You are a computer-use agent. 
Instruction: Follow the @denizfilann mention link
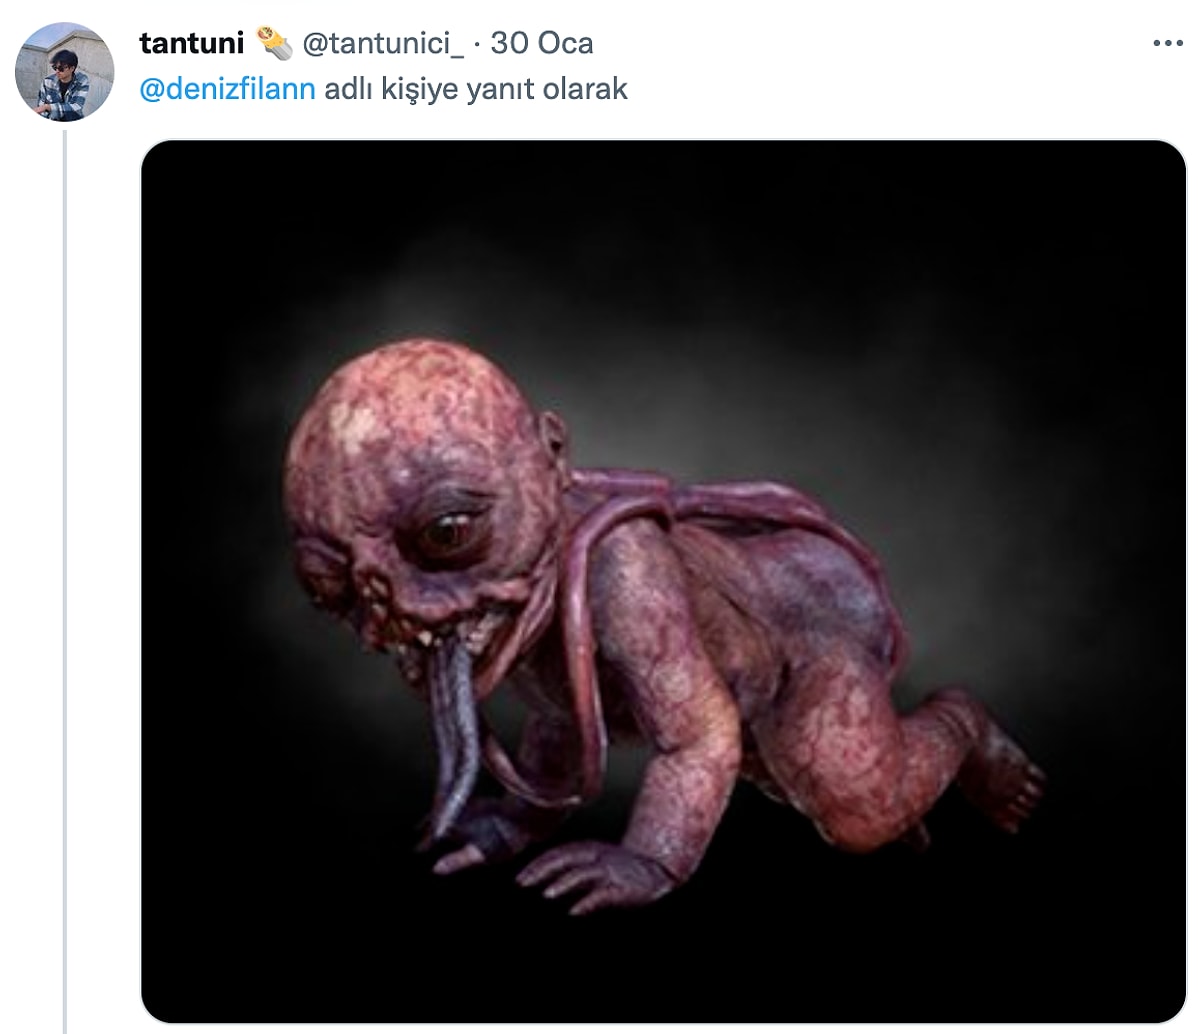click(x=227, y=88)
